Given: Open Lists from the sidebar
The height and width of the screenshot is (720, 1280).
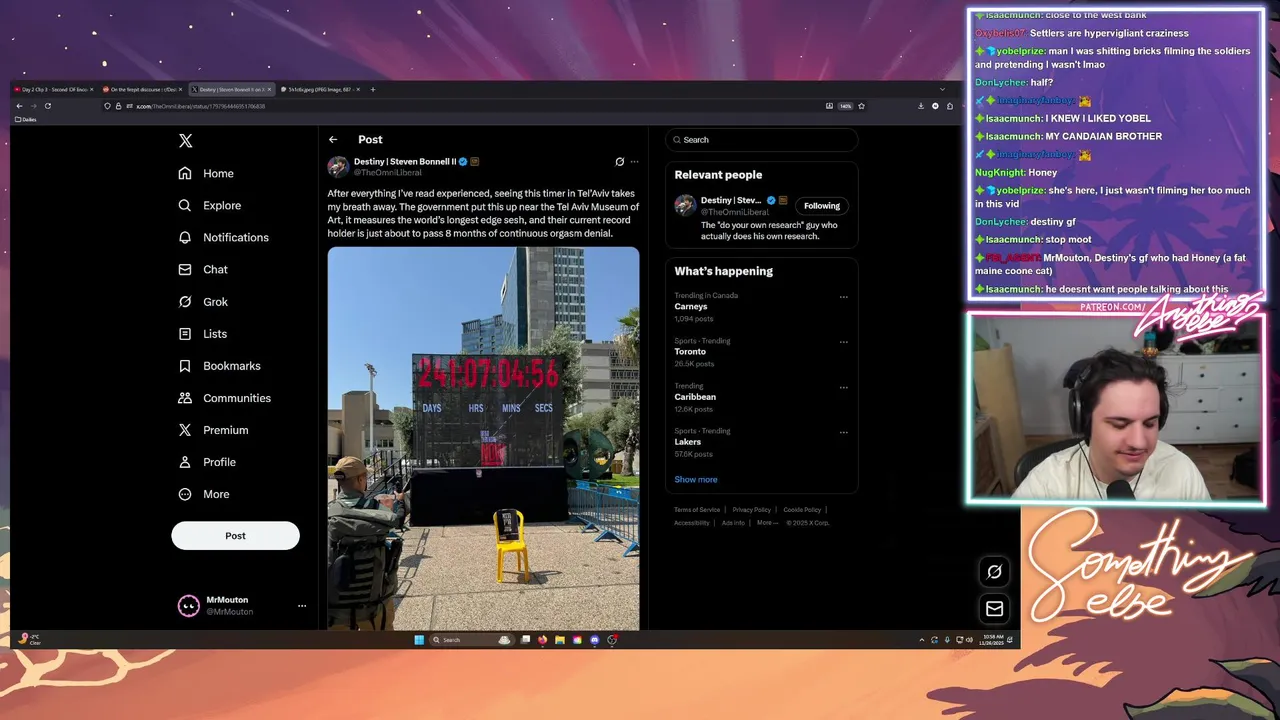Looking at the screenshot, I should pyautogui.click(x=202, y=333).
